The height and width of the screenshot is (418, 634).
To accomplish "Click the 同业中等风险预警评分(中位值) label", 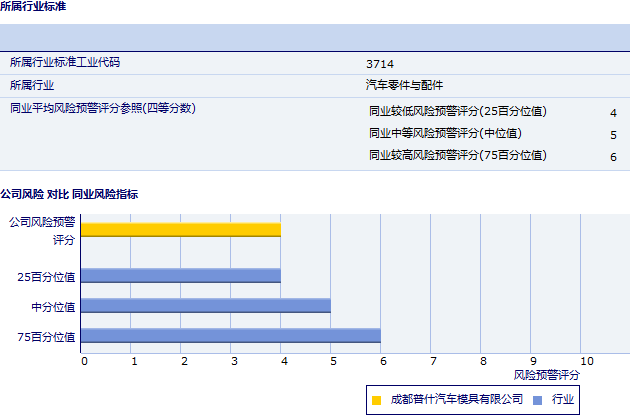I will point(445,133).
